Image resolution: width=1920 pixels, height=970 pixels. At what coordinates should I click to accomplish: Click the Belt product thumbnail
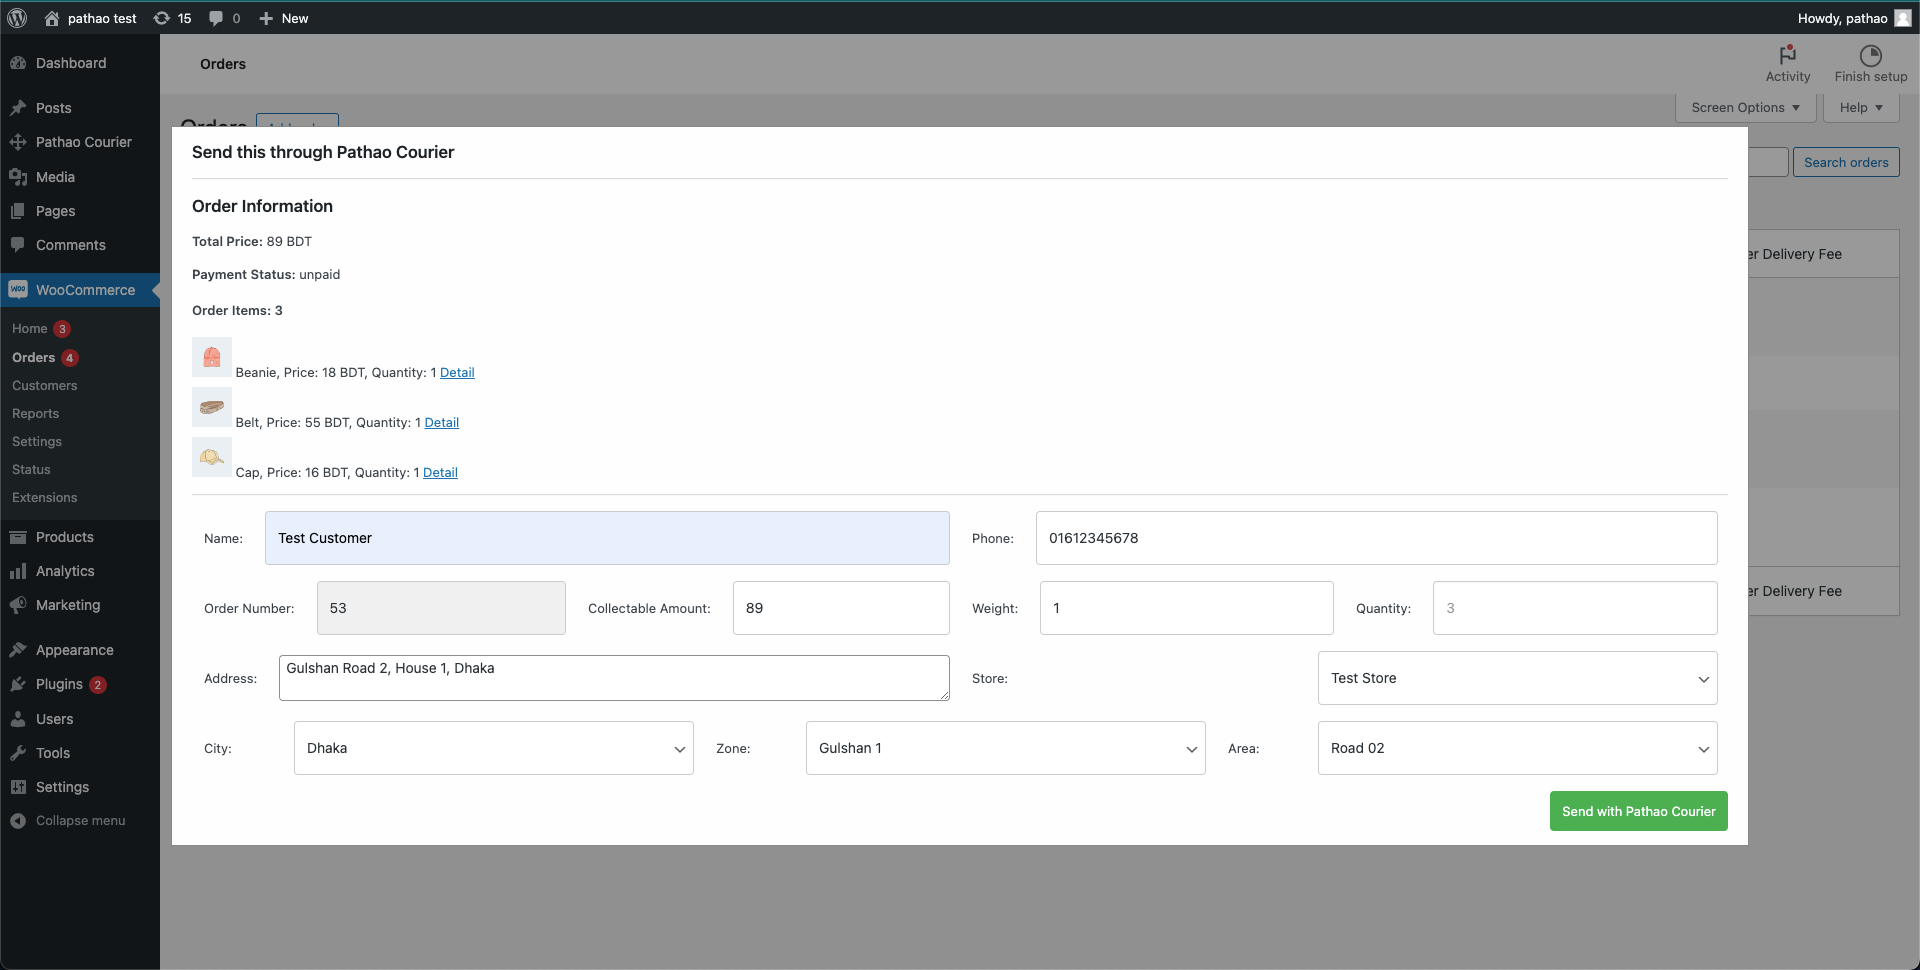(212, 407)
